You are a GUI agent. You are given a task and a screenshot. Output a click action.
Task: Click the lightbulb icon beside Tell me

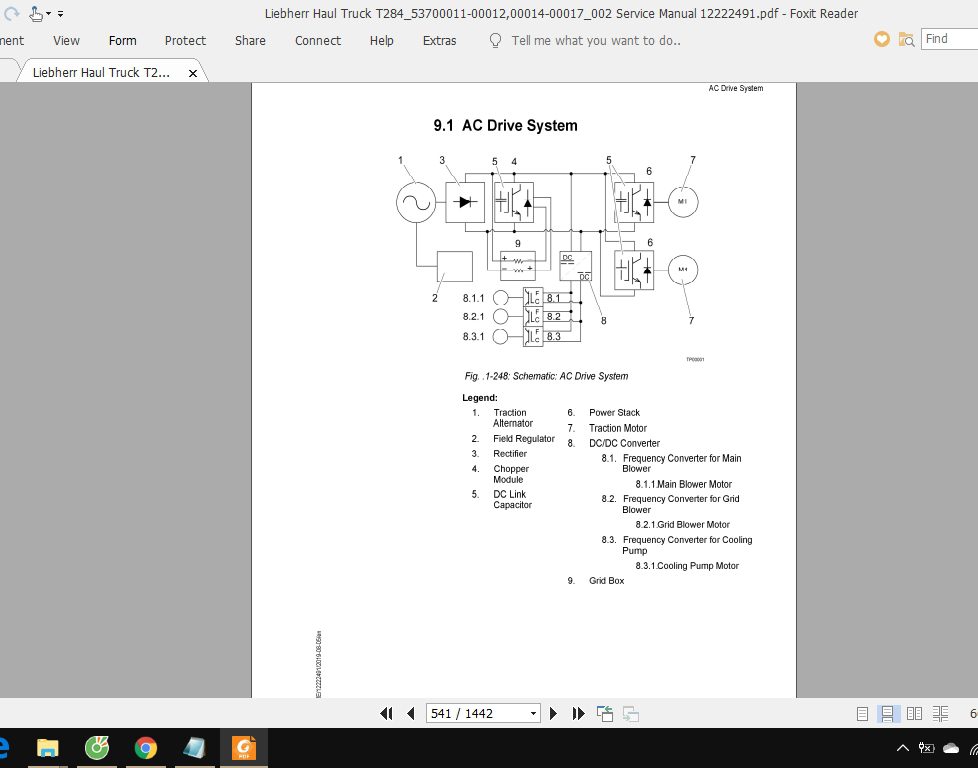point(495,41)
